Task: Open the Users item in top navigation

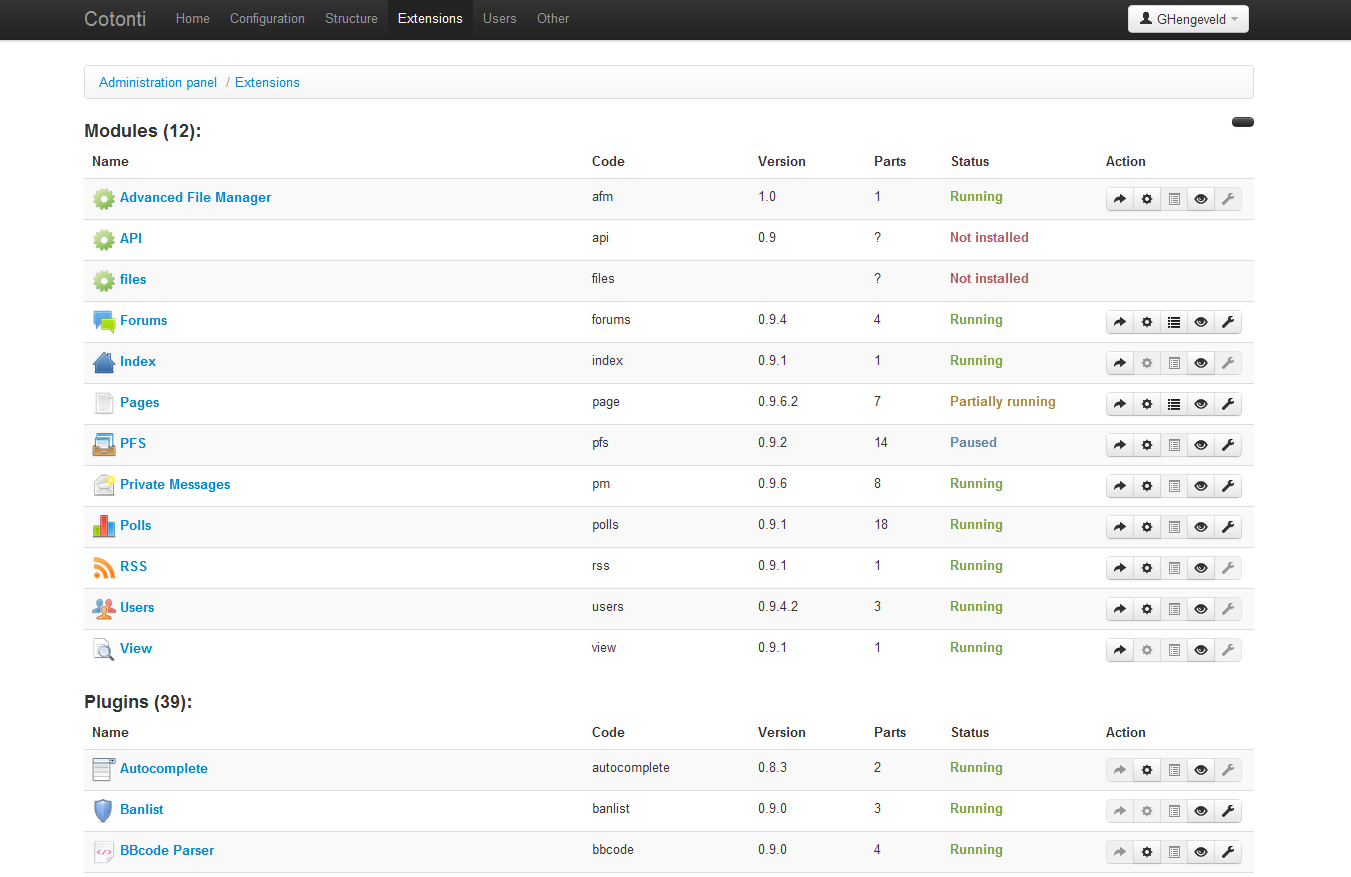Action: coord(500,19)
